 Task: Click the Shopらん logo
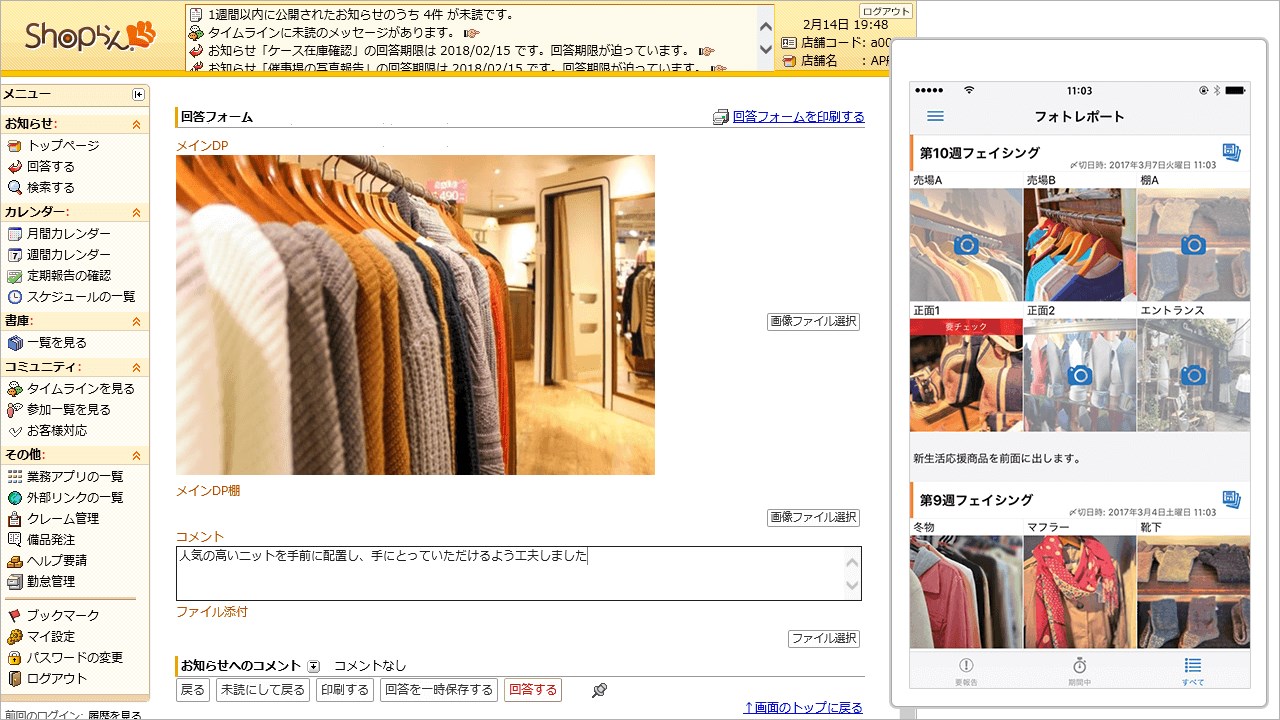pos(90,36)
